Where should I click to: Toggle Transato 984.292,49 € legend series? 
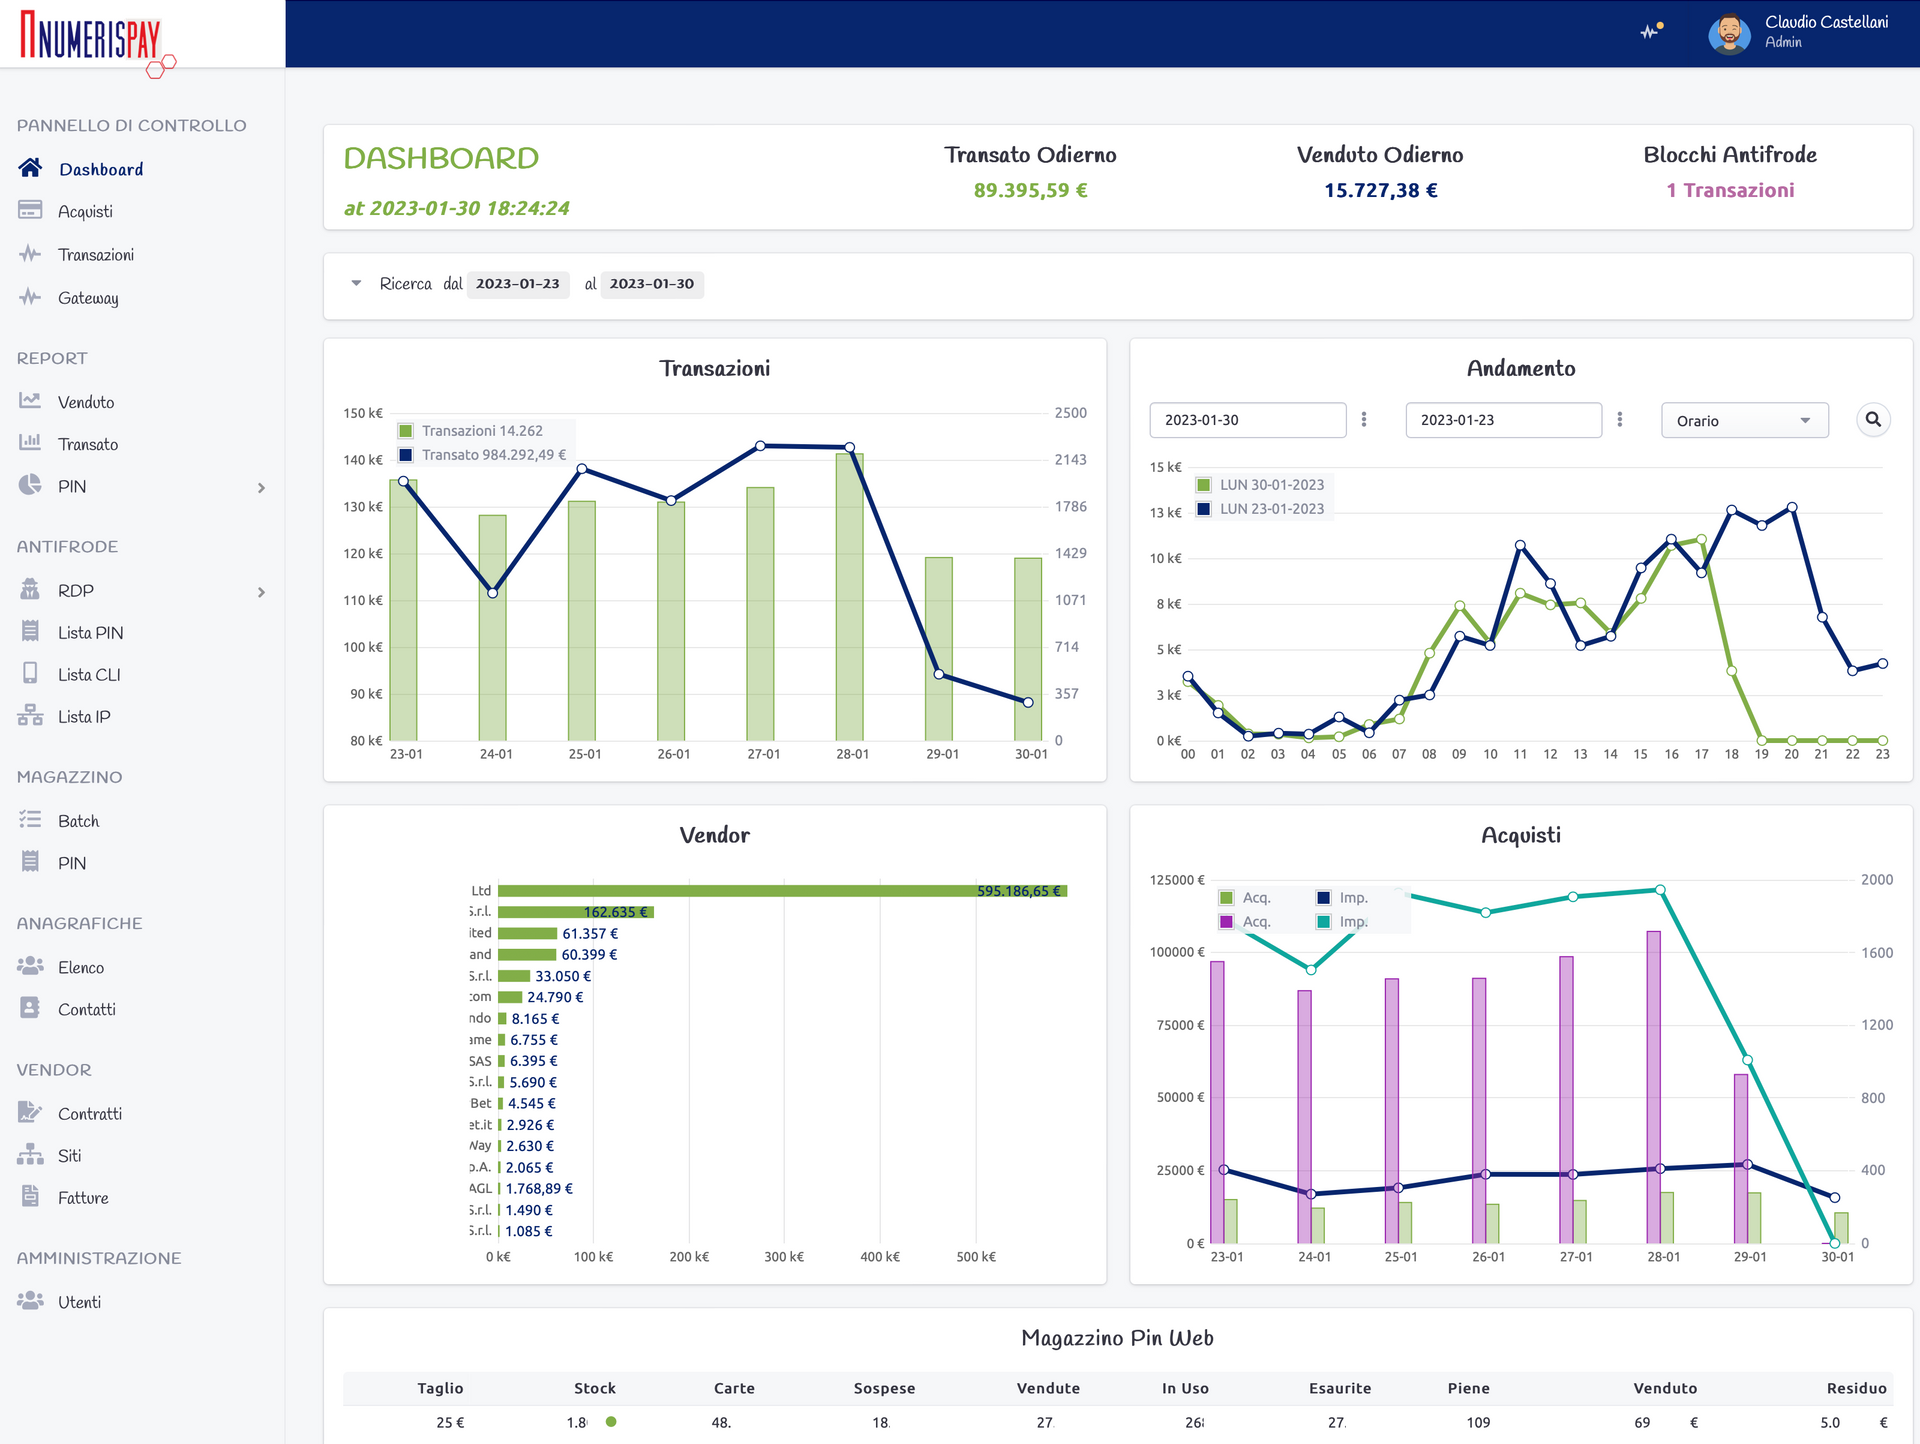pos(493,455)
